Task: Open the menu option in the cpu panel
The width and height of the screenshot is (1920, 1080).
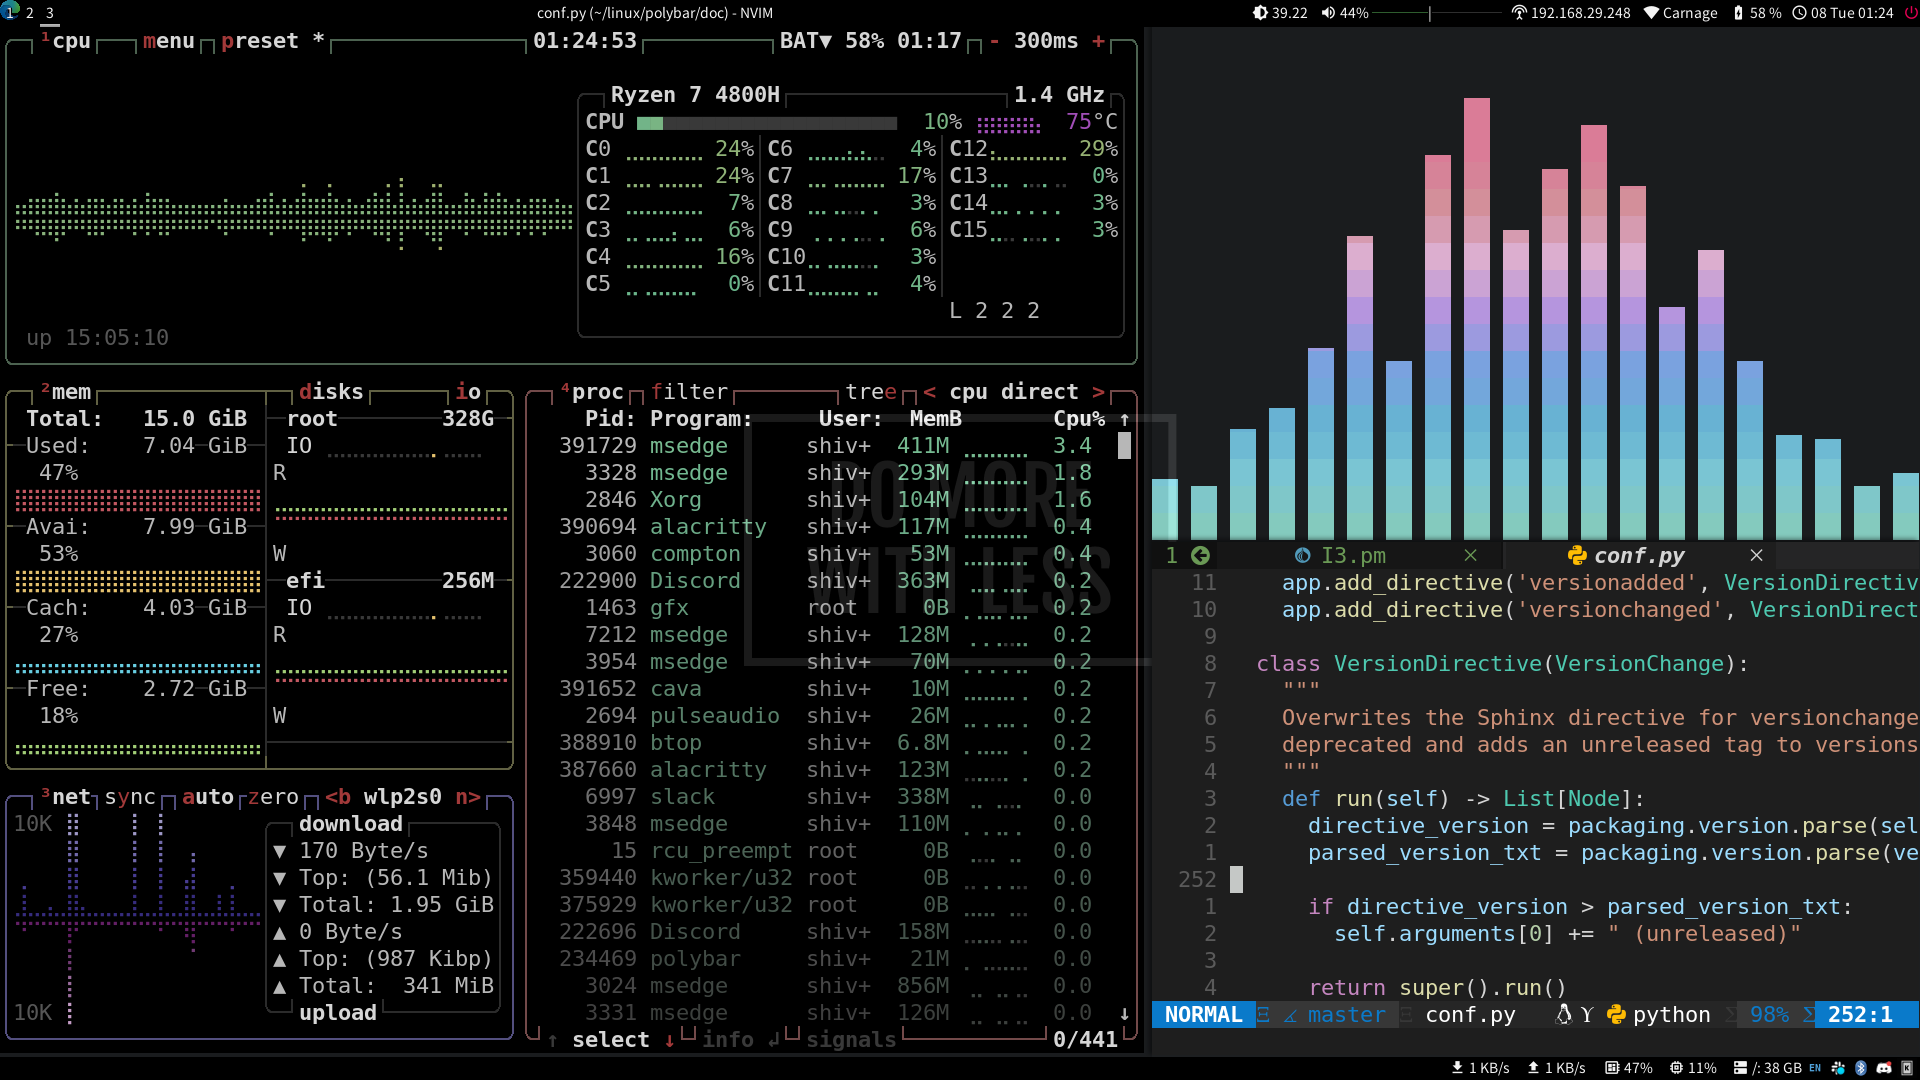Action: (168, 41)
